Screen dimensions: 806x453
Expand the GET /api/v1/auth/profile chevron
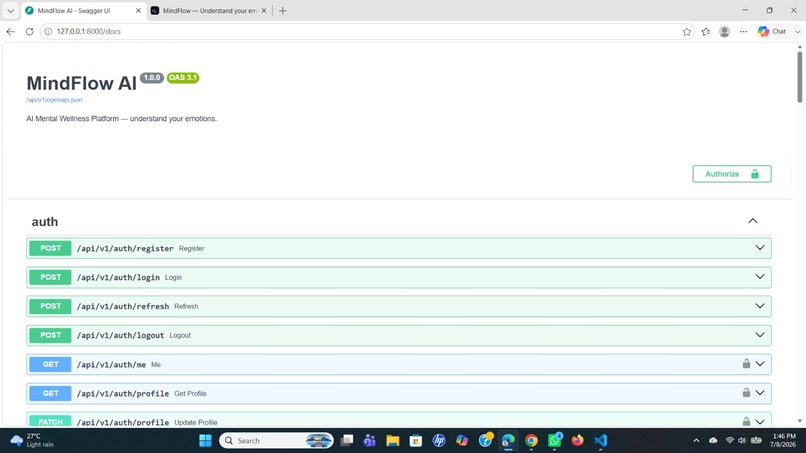pyautogui.click(x=760, y=393)
